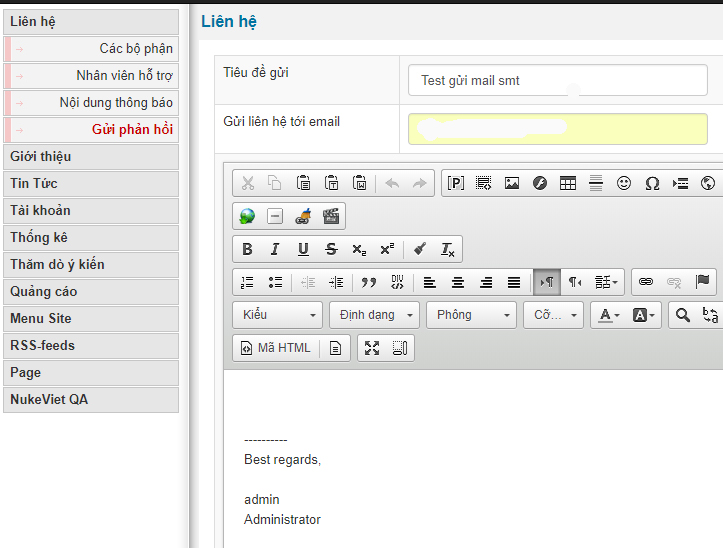Click the Cut icon in editor toolbar
Image resolution: width=723 pixels, height=548 pixels.
[248, 183]
